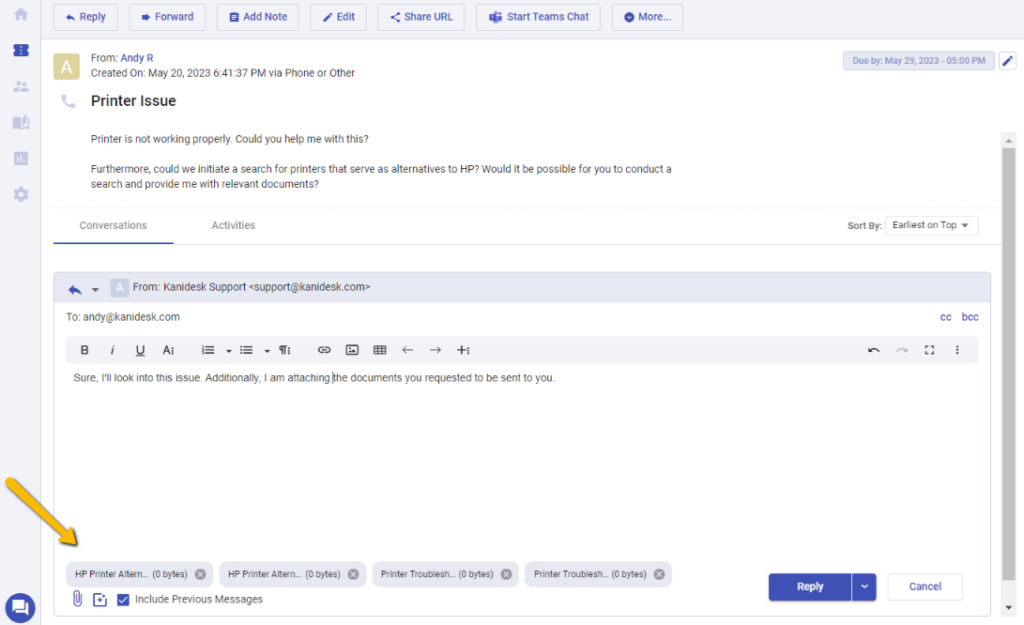Open the Contacts icon in sidebar
The height and width of the screenshot is (625, 1024).
tap(21, 86)
